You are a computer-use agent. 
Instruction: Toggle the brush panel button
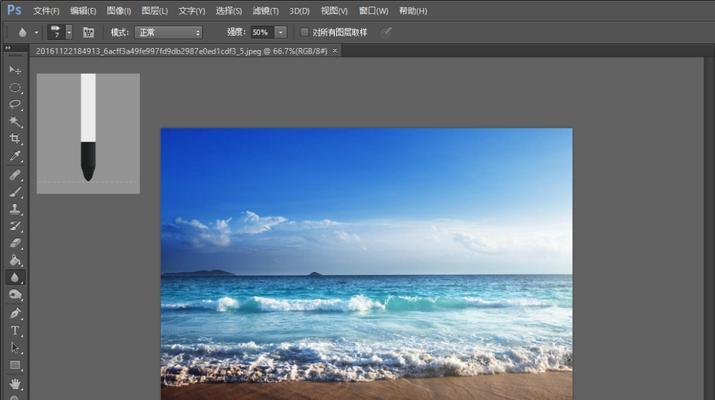[x=88, y=32]
